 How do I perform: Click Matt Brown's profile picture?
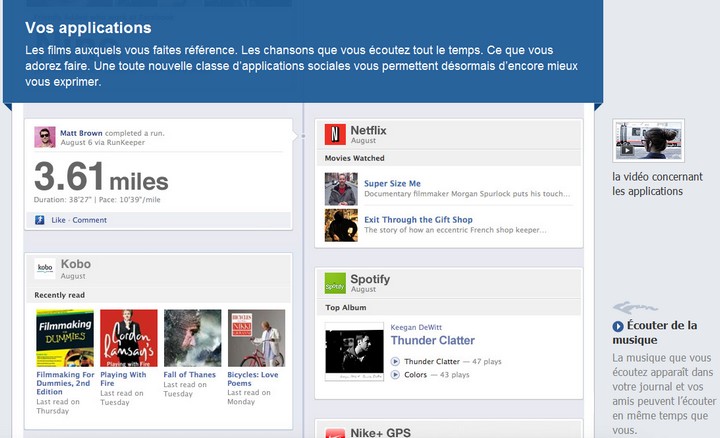point(45,137)
